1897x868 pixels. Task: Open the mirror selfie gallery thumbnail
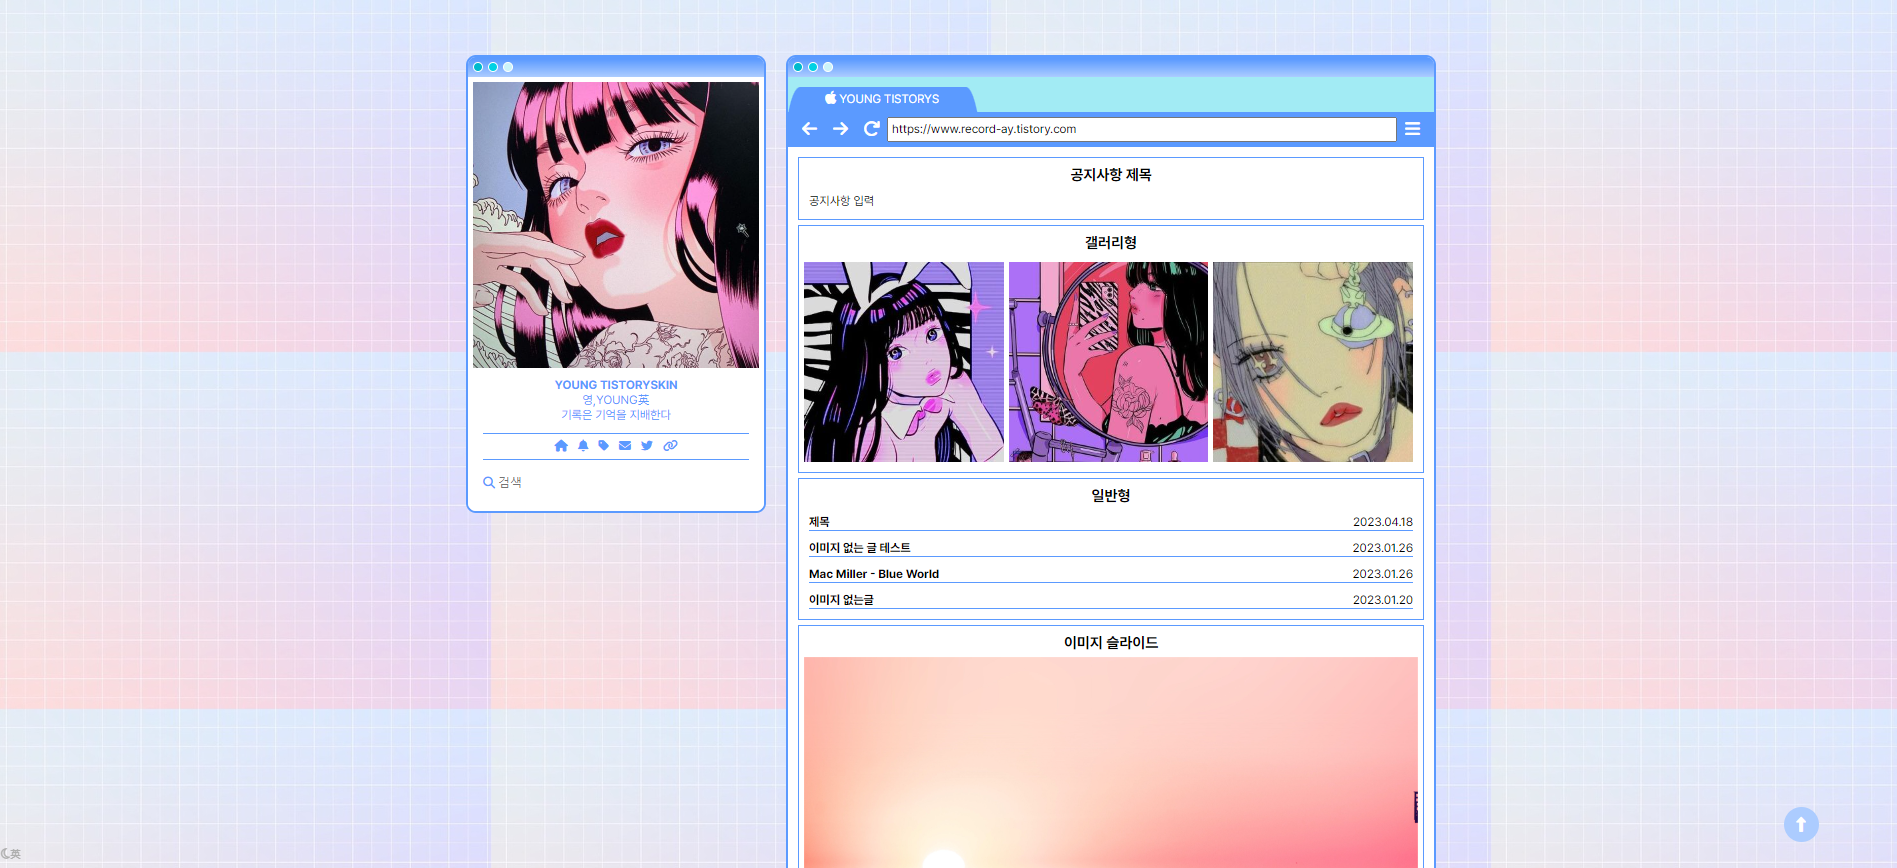1108,362
